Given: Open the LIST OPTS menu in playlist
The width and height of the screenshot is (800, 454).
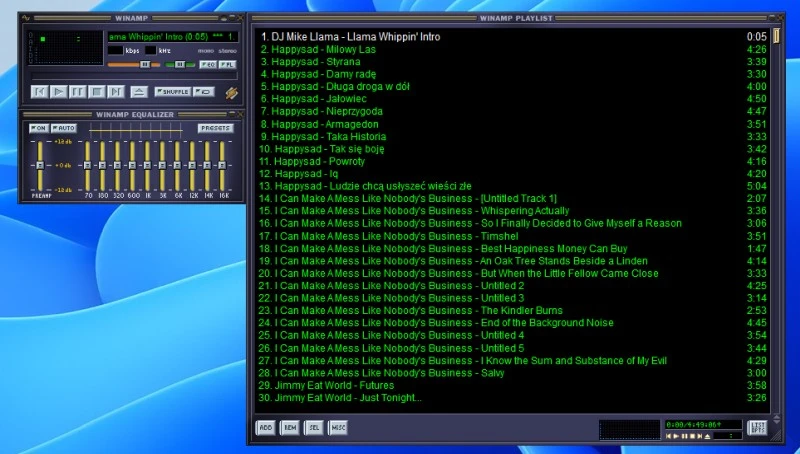Looking at the screenshot, I should (x=758, y=427).
